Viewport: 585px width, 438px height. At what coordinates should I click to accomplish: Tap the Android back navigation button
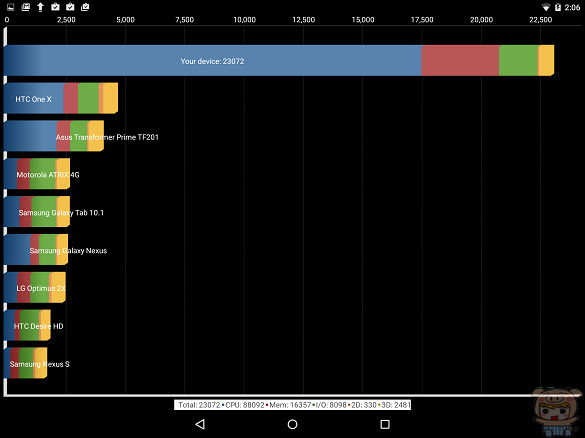point(200,424)
